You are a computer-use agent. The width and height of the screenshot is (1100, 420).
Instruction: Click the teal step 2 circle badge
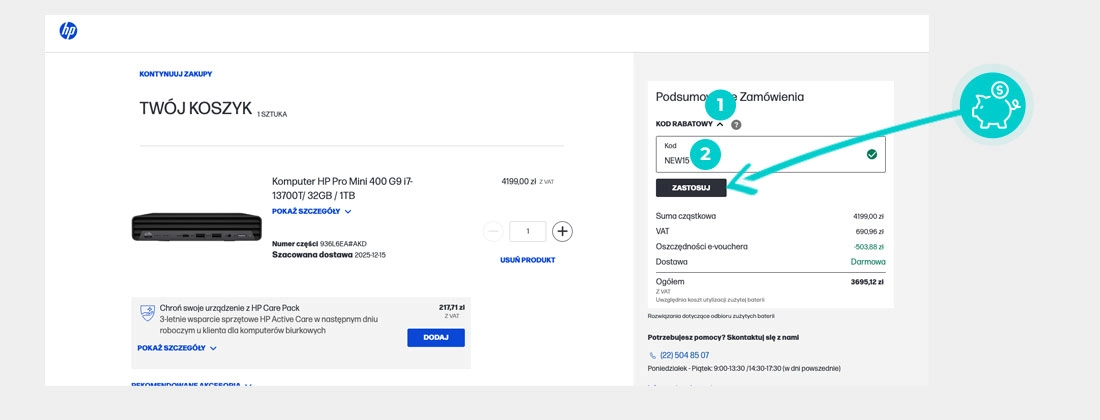[x=705, y=154]
